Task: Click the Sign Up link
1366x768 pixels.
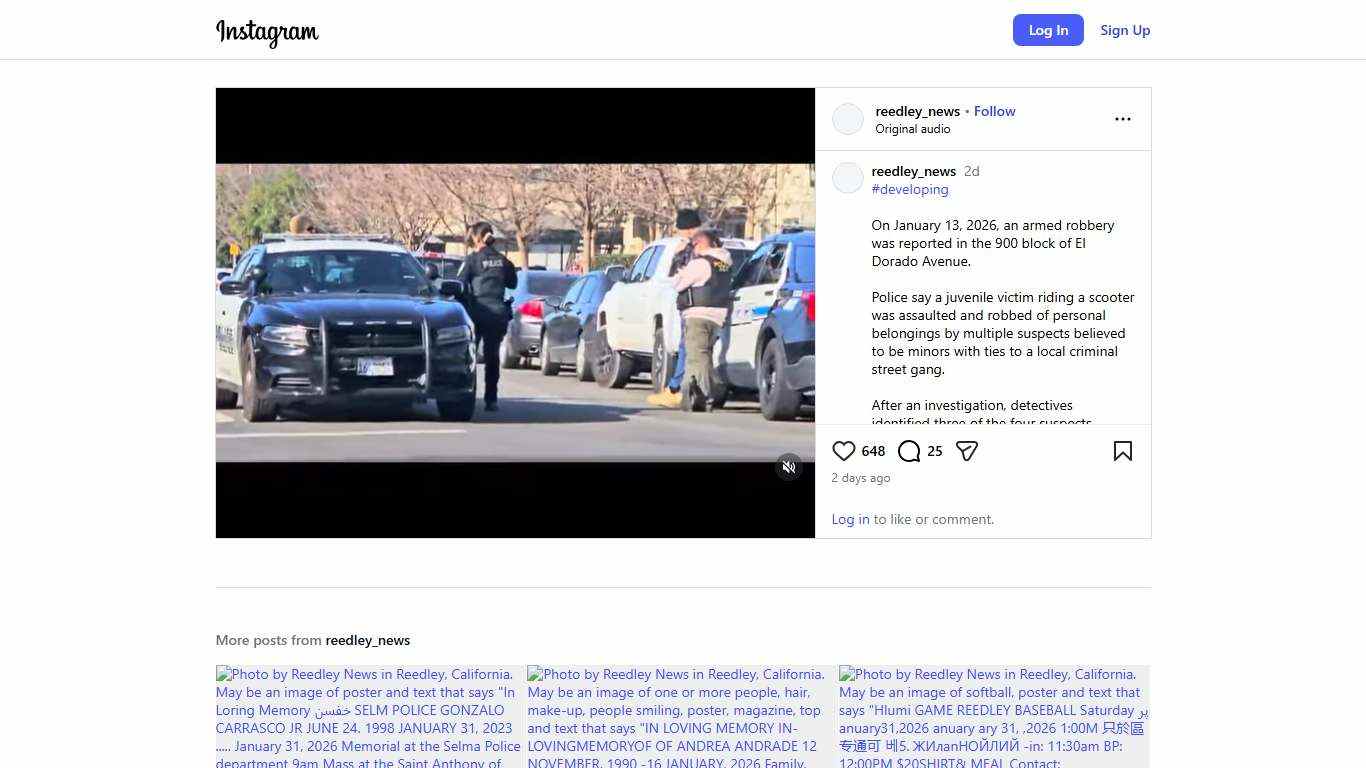Action: click(1125, 30)
